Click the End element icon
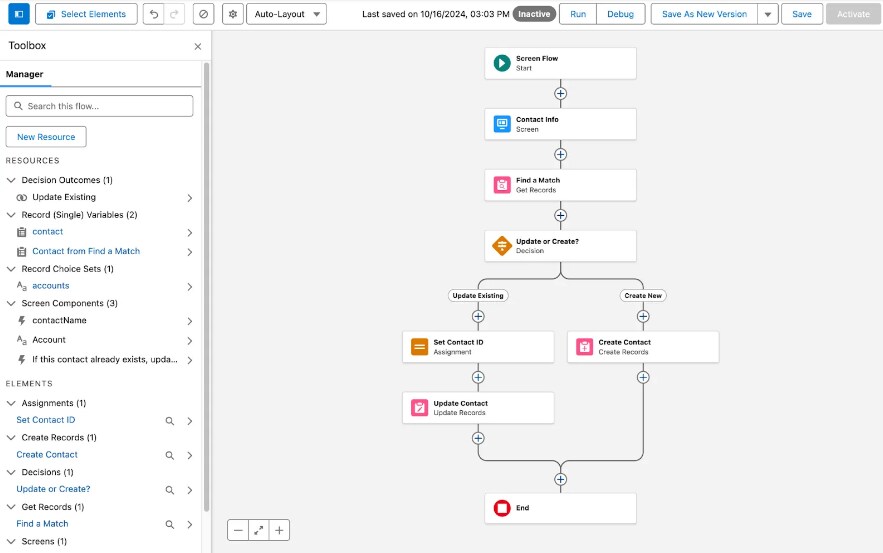The width and height of the screenshot is (883, 553). coord(502,508)
